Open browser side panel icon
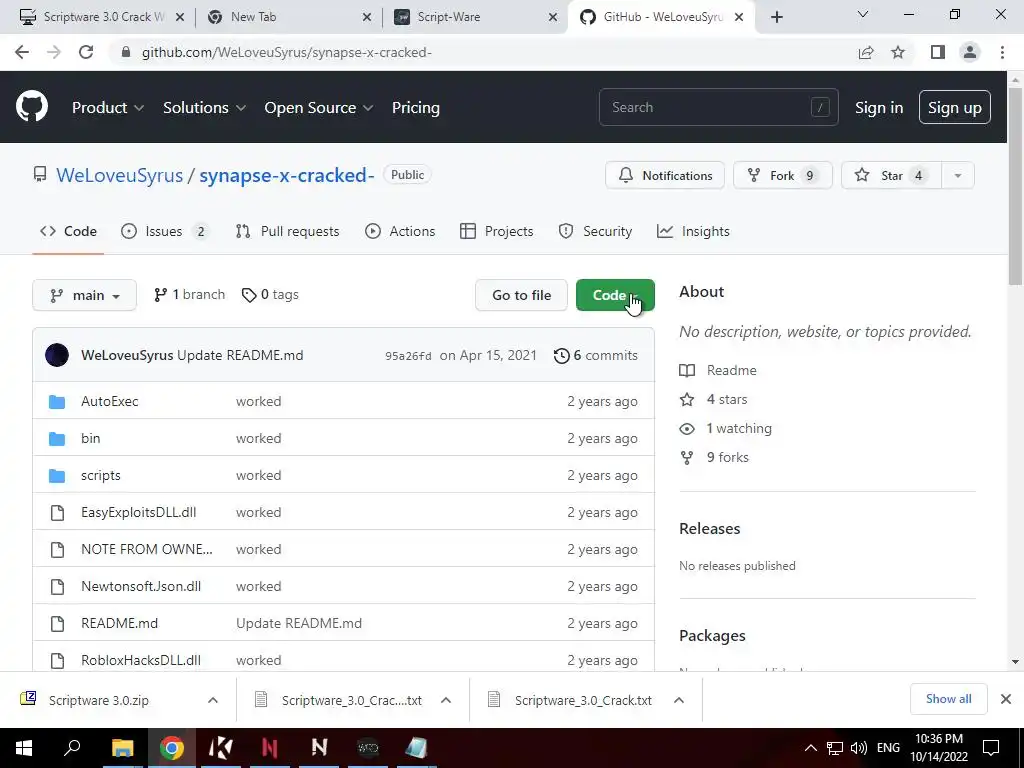The width and height of the screenshot is (1024, 768). pos(938,52)
